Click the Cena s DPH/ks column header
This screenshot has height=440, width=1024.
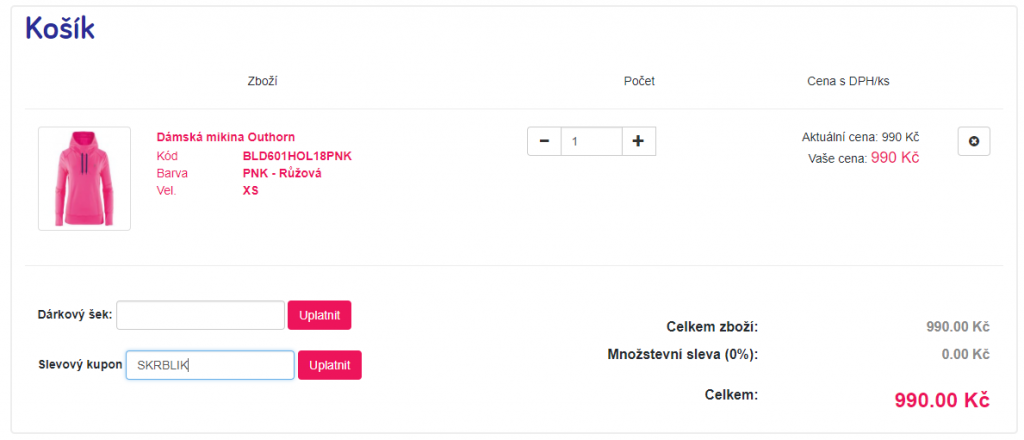[x=848, y=81]
